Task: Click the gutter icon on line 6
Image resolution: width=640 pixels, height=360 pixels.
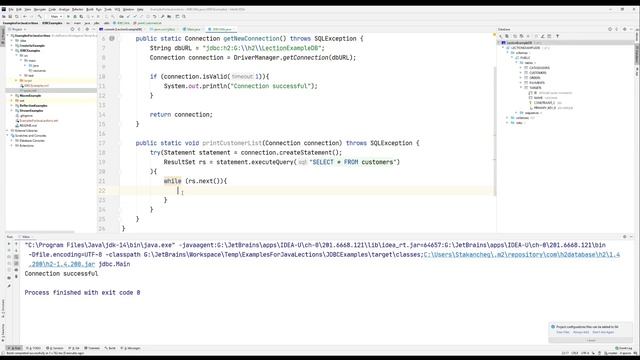Action: tap(111, 38)
